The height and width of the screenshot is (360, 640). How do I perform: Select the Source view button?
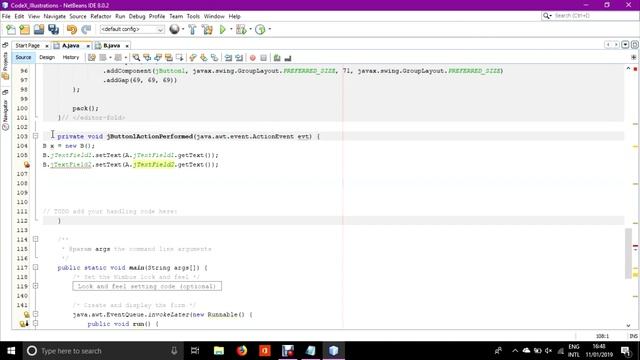23,58
